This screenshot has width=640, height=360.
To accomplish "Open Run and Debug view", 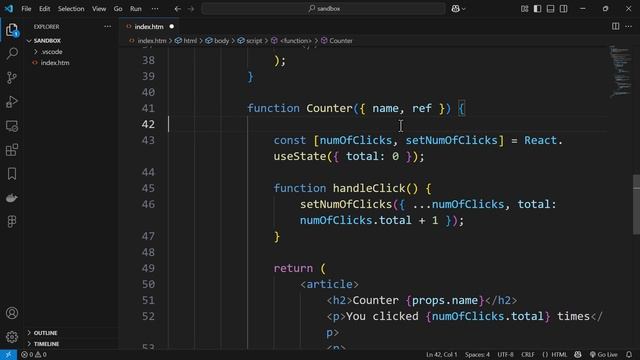I will pyautogui.click(x=12, y=102).
